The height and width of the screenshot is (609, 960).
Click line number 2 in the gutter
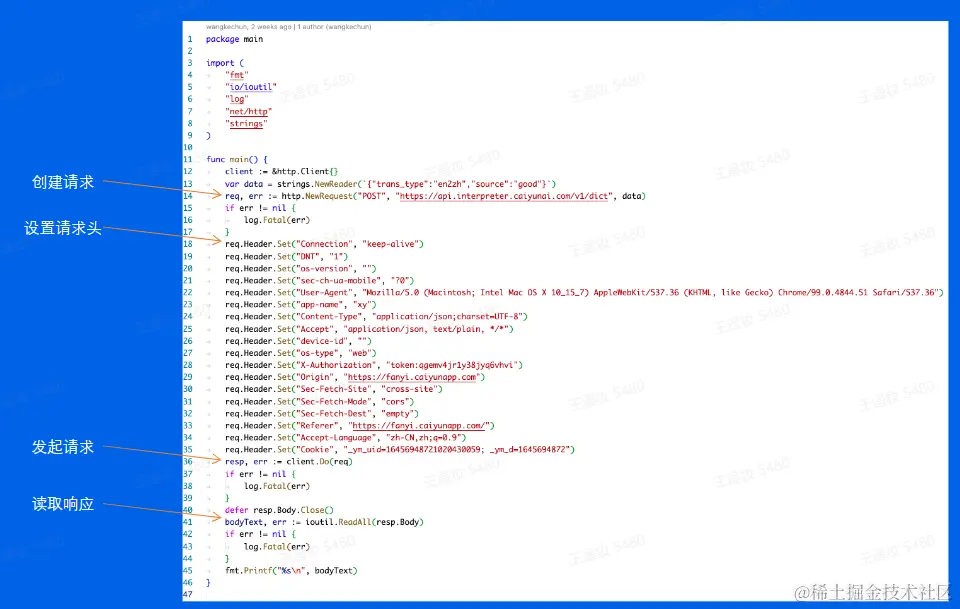190,51
